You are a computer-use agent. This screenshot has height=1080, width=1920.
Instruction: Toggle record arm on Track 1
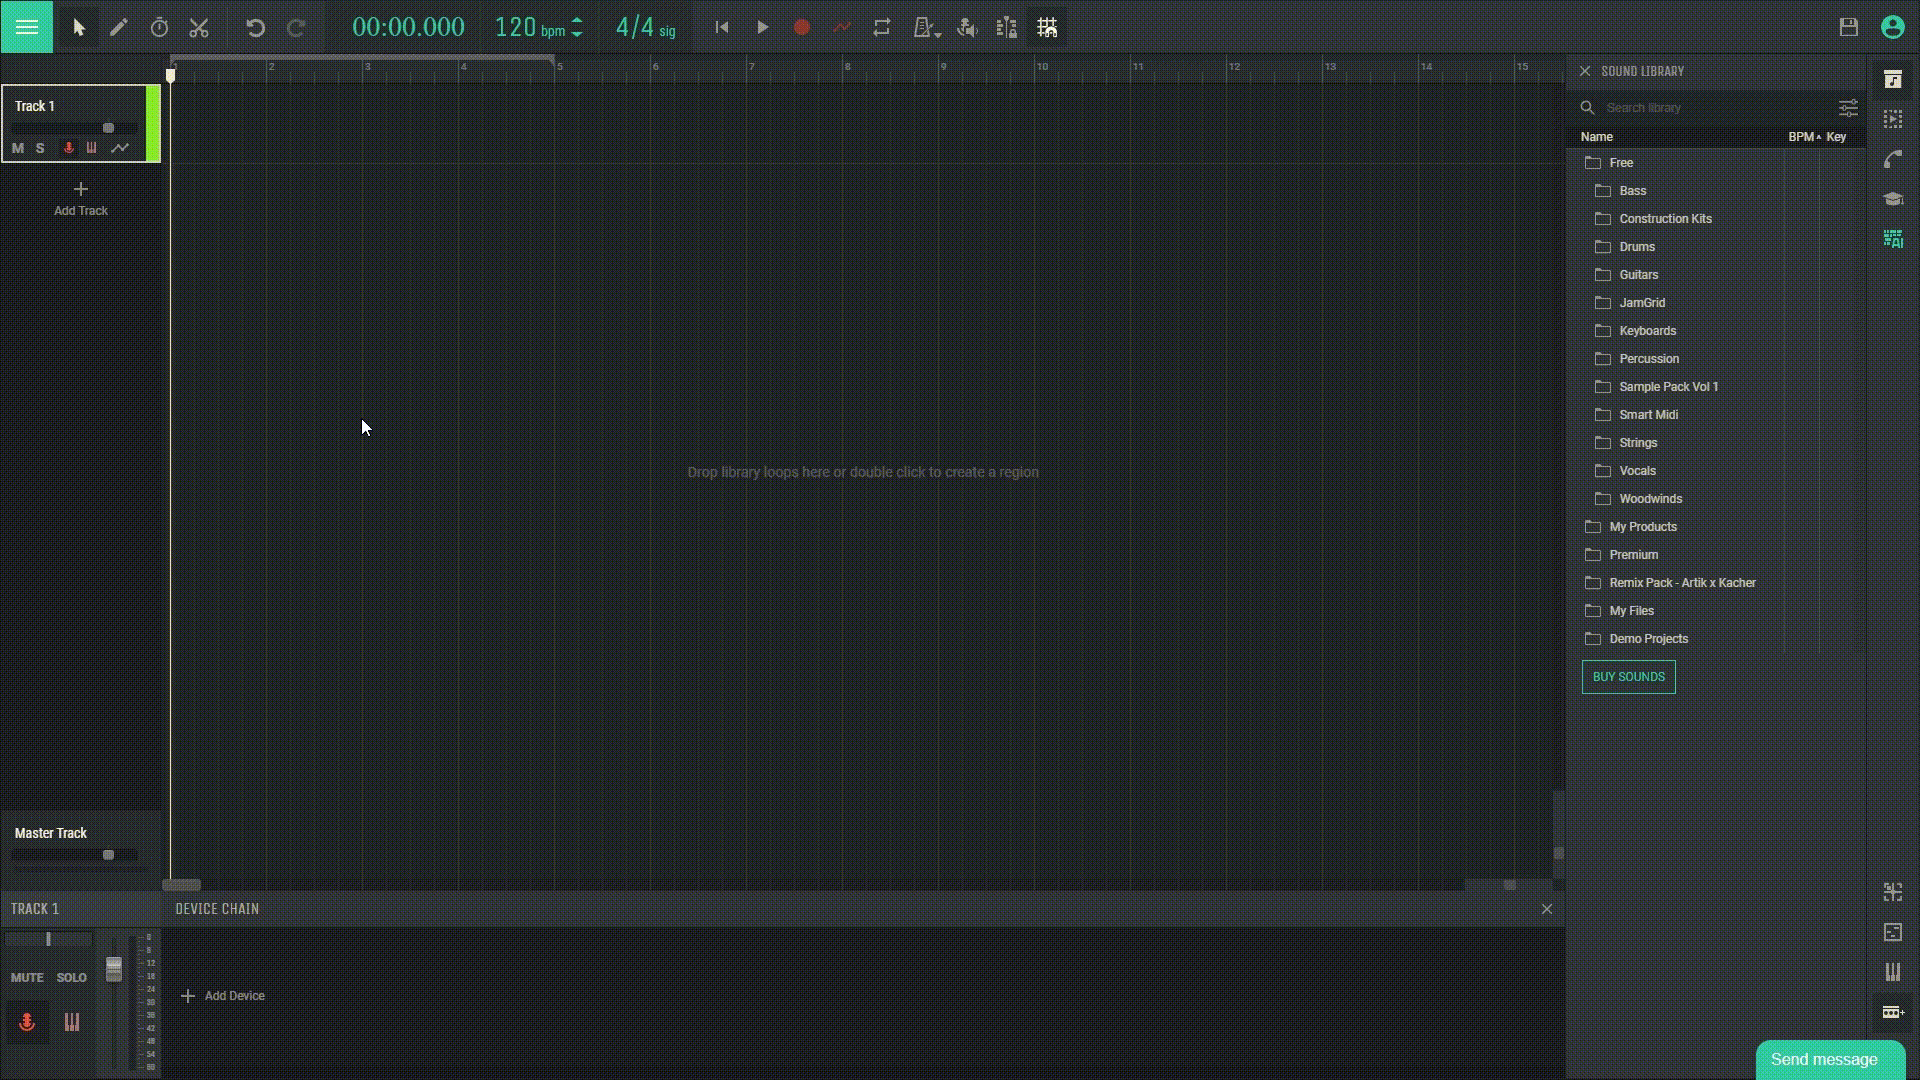click(x=67, y=148)
